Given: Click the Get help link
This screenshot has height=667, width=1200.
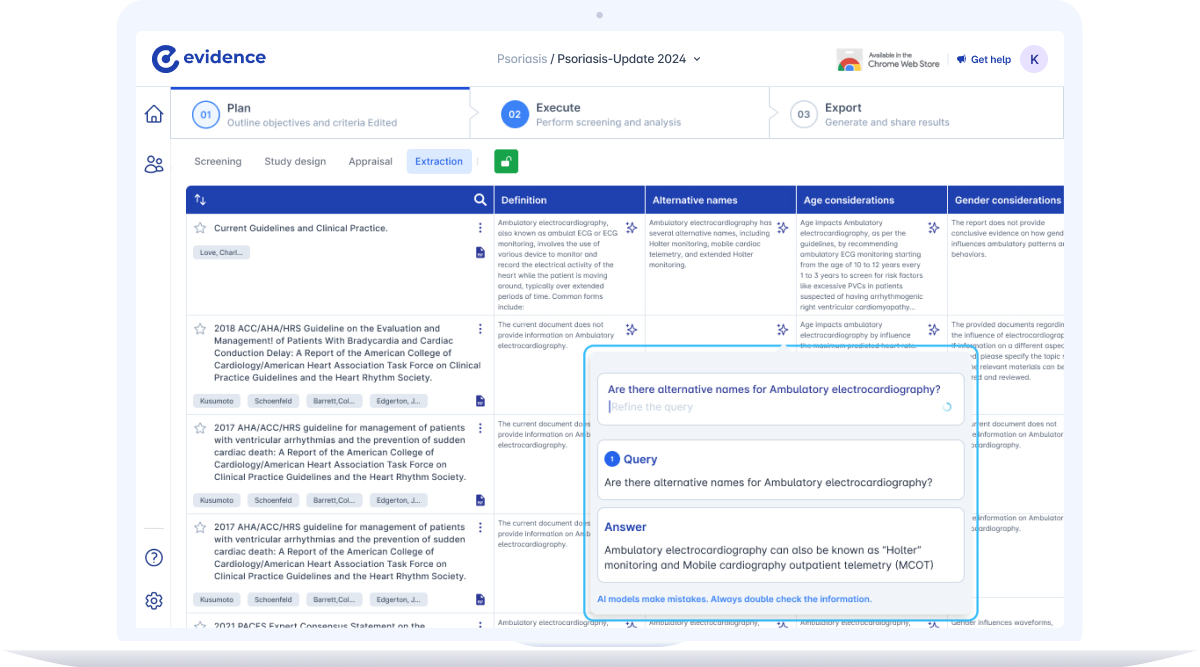Looking at the screenshot, I should [983, 60].
